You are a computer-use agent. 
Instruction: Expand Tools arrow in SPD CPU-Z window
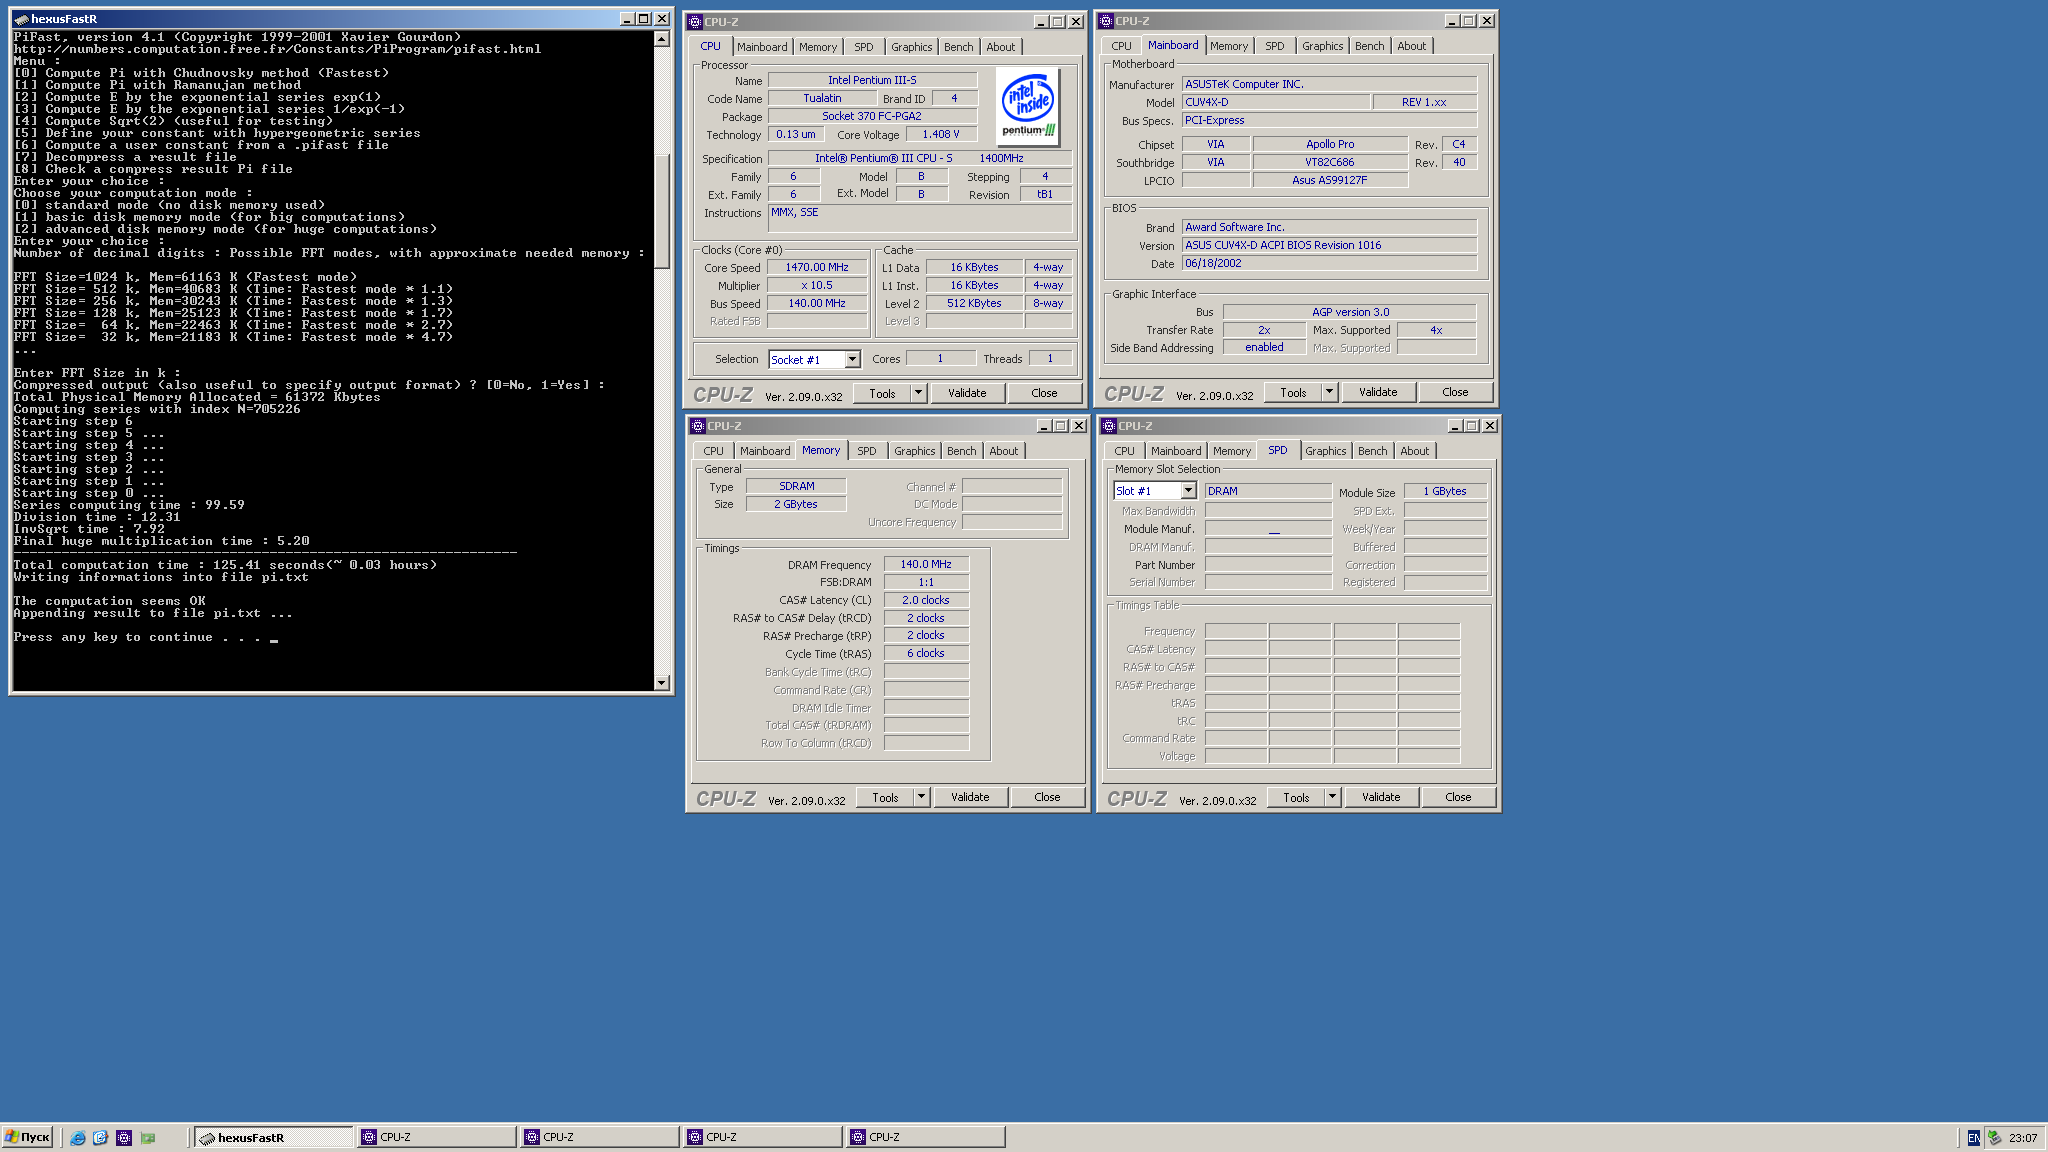1332,797
